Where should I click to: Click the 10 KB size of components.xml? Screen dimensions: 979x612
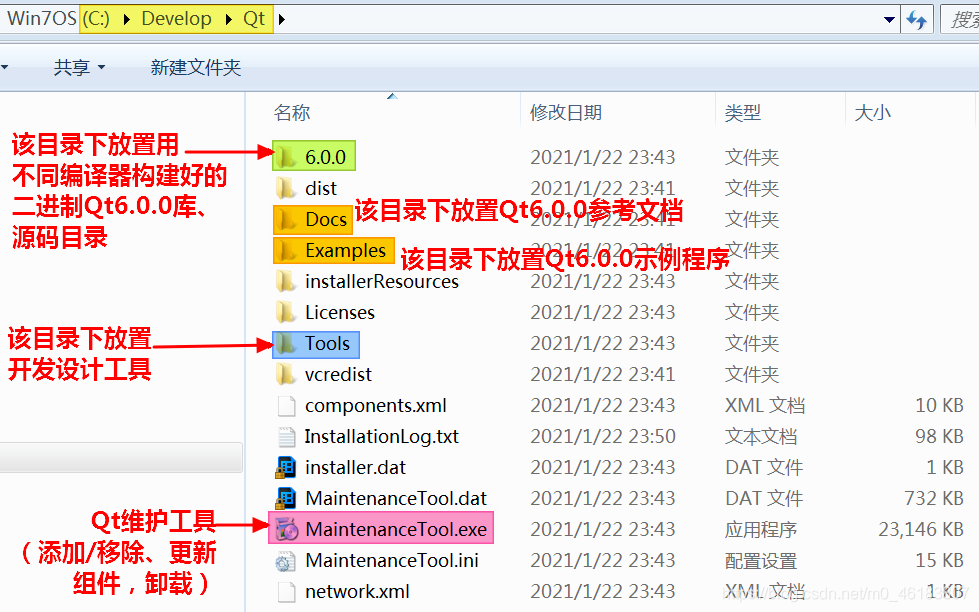(x=940, y=405)
